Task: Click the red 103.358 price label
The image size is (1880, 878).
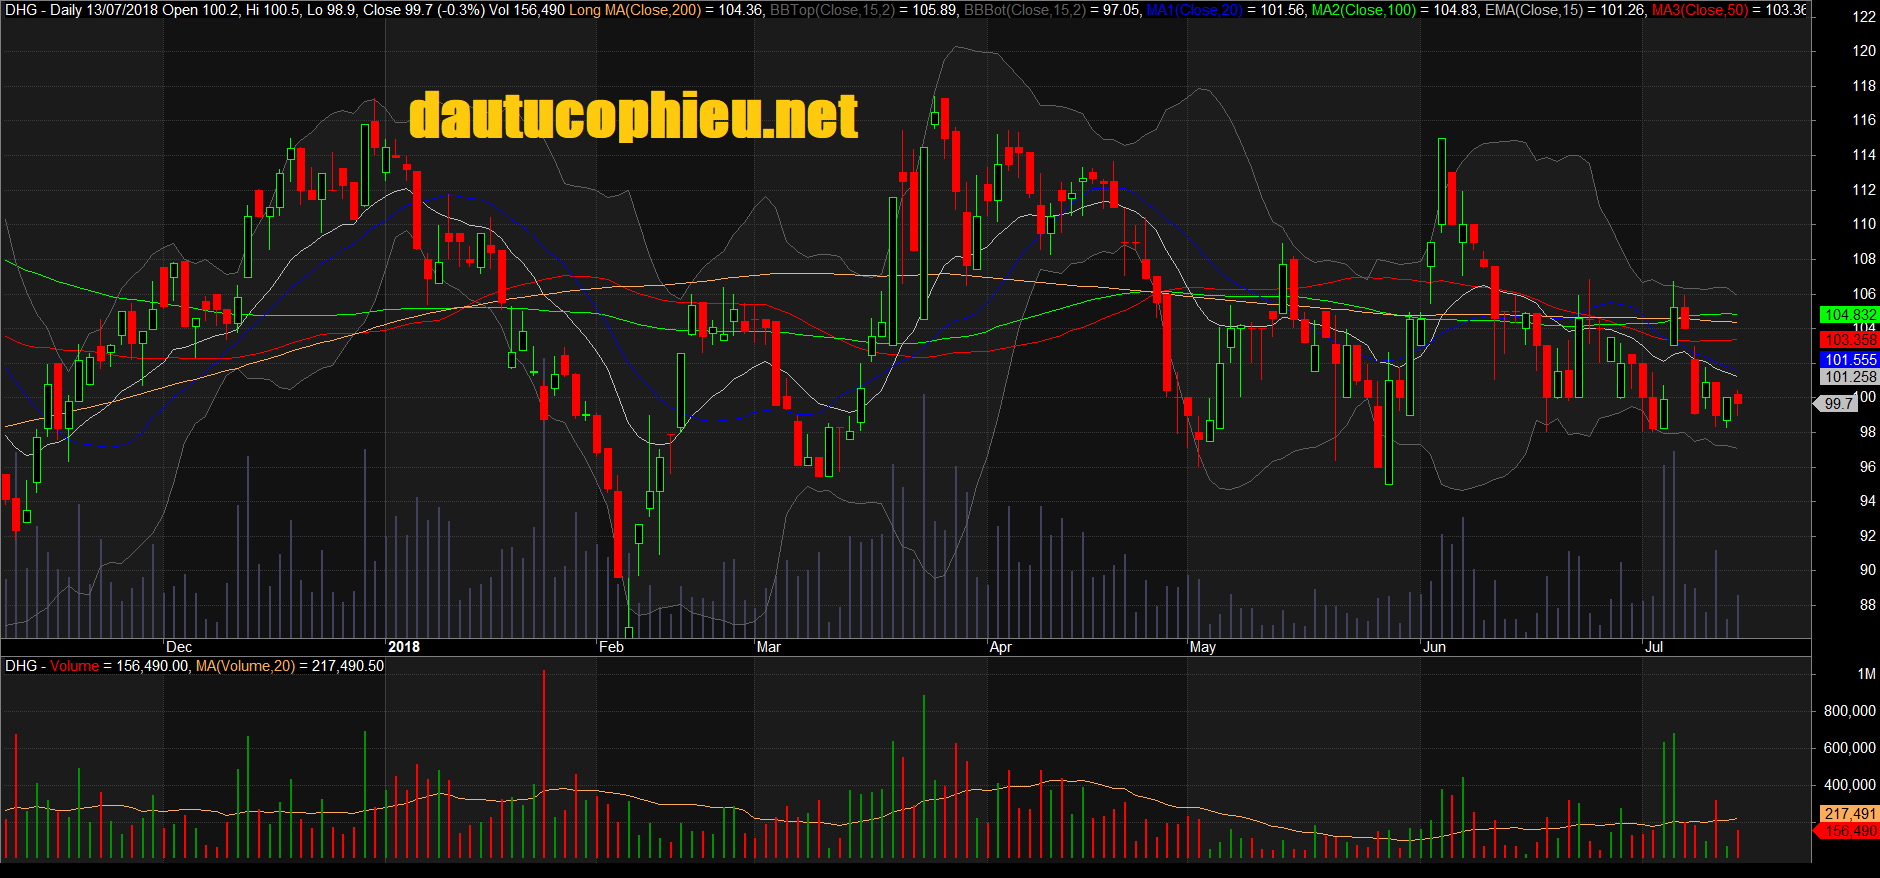Action: click(1849, 340)
